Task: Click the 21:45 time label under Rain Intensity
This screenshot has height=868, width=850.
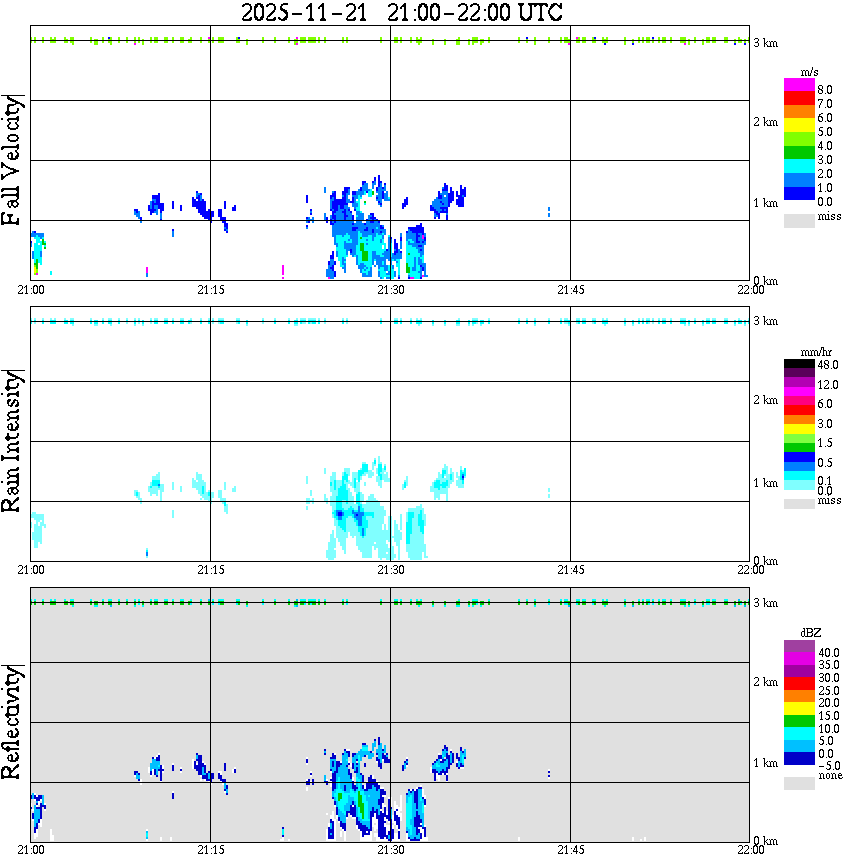Action: point(570,570)
